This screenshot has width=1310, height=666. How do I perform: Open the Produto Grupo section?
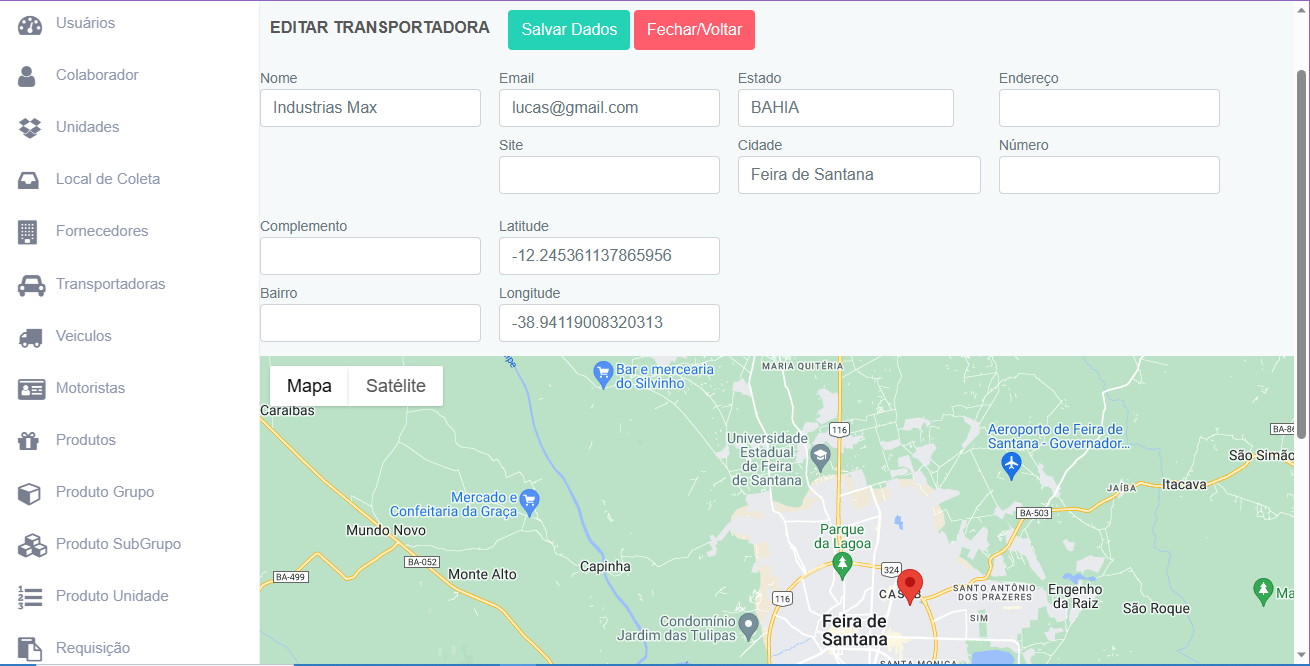[x=104, y=492]
